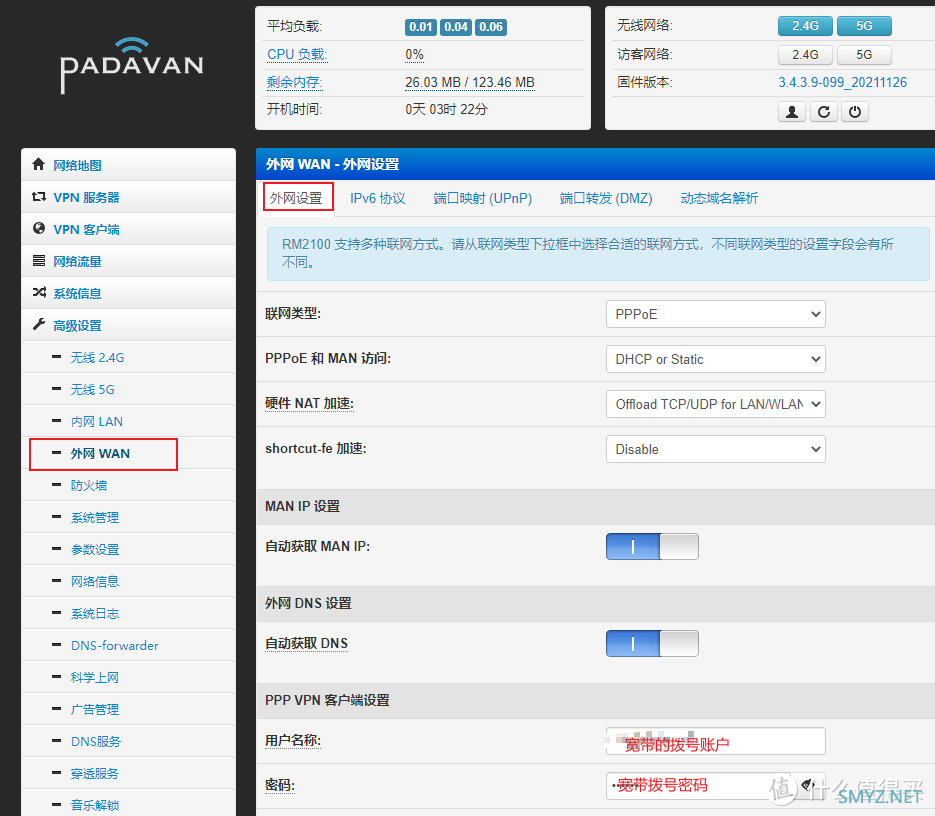Open the 硬件 NAT 加速 dropdown

(x=716, y=404)
